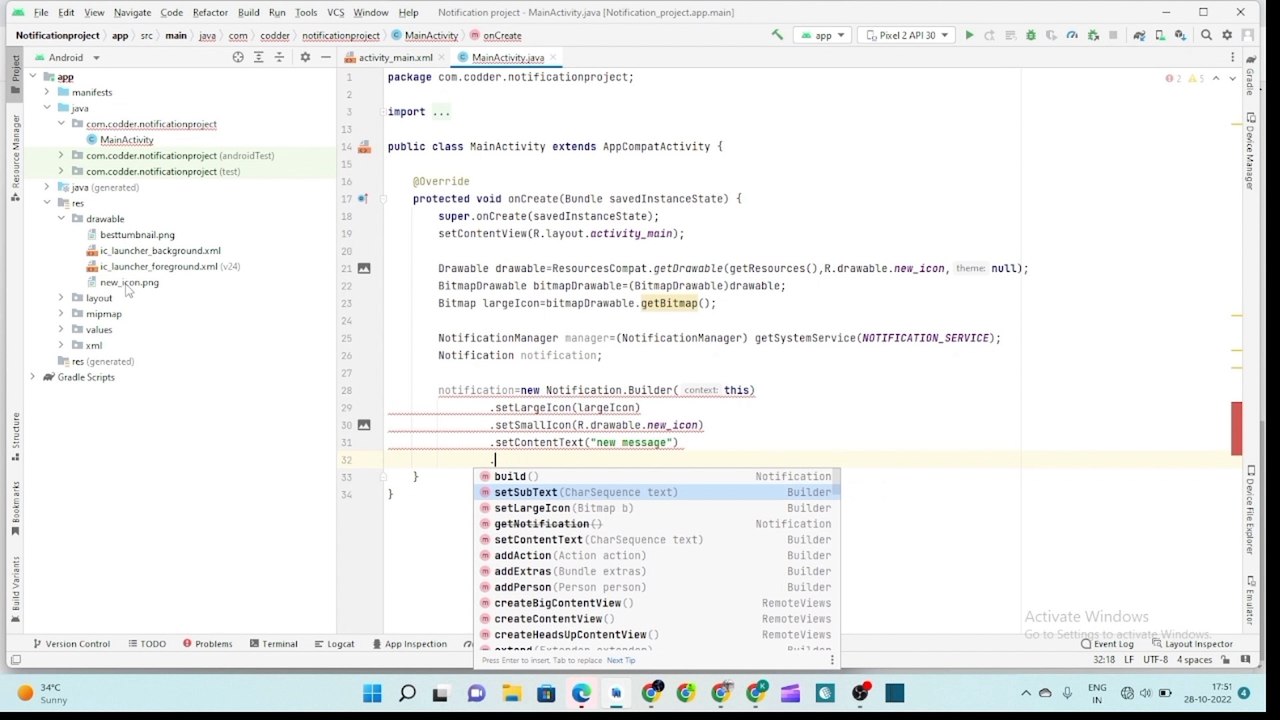
Task: Click the Sync Project with Gradle icon
Action: (x=1139, y=35)
